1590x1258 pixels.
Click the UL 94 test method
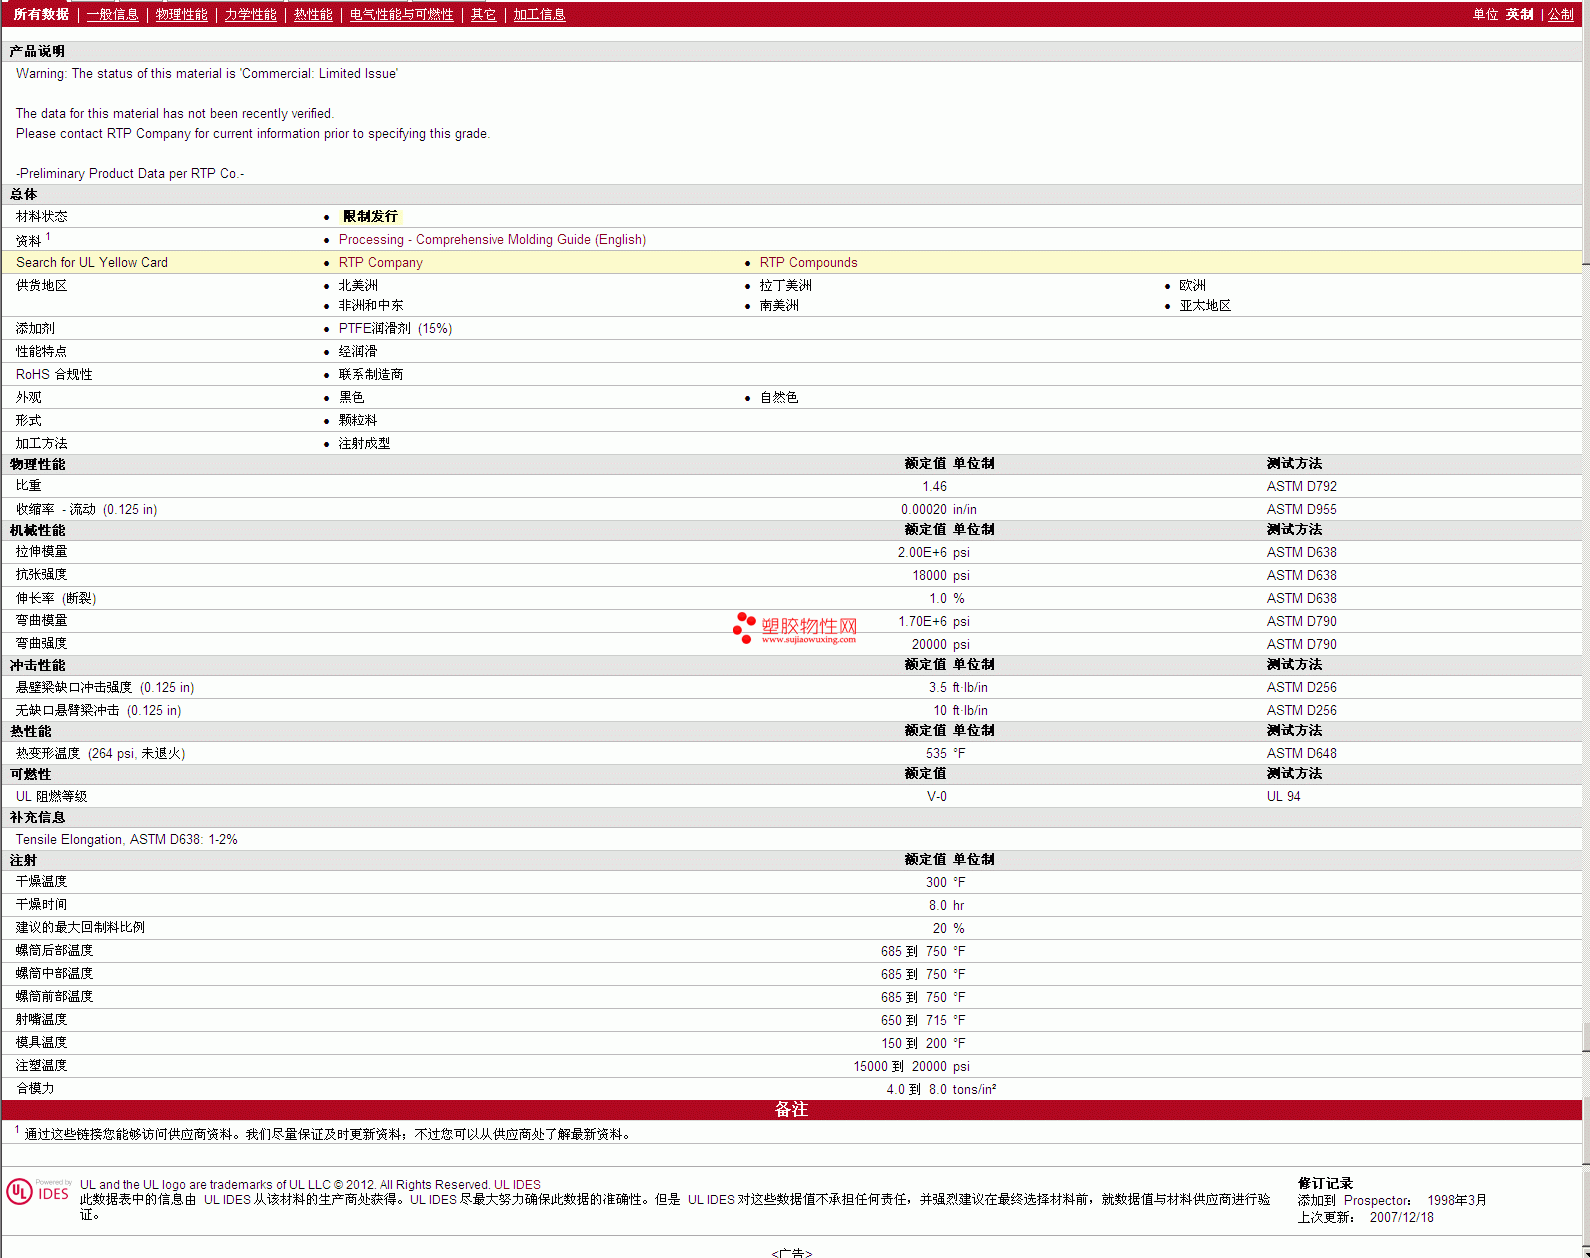pyautogui.click(x=1283, y=796)
